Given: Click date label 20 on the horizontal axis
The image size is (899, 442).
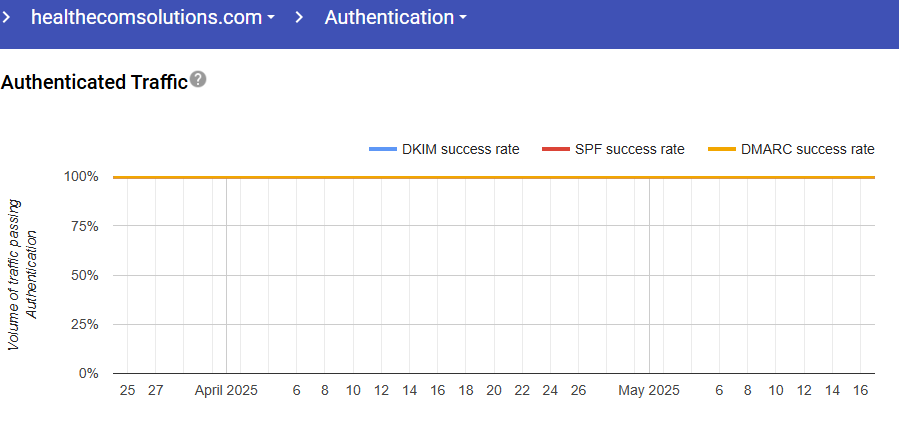Looking at the screenshot, I should [x=493, y=391].
